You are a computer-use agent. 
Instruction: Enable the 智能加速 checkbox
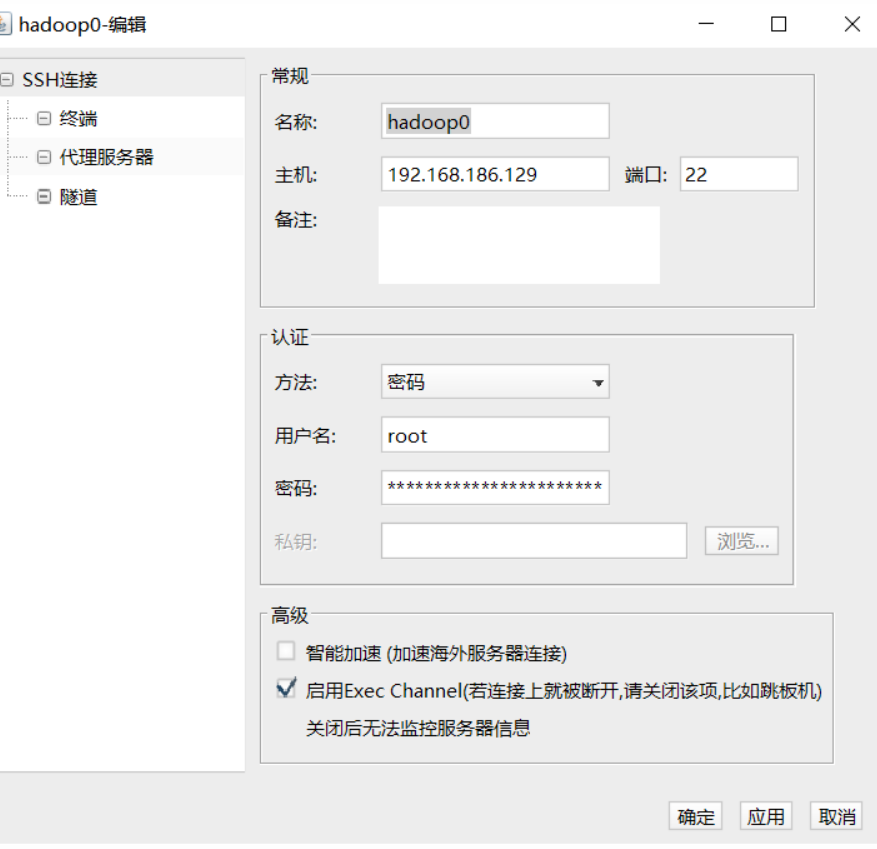click(x=286, y=651)
